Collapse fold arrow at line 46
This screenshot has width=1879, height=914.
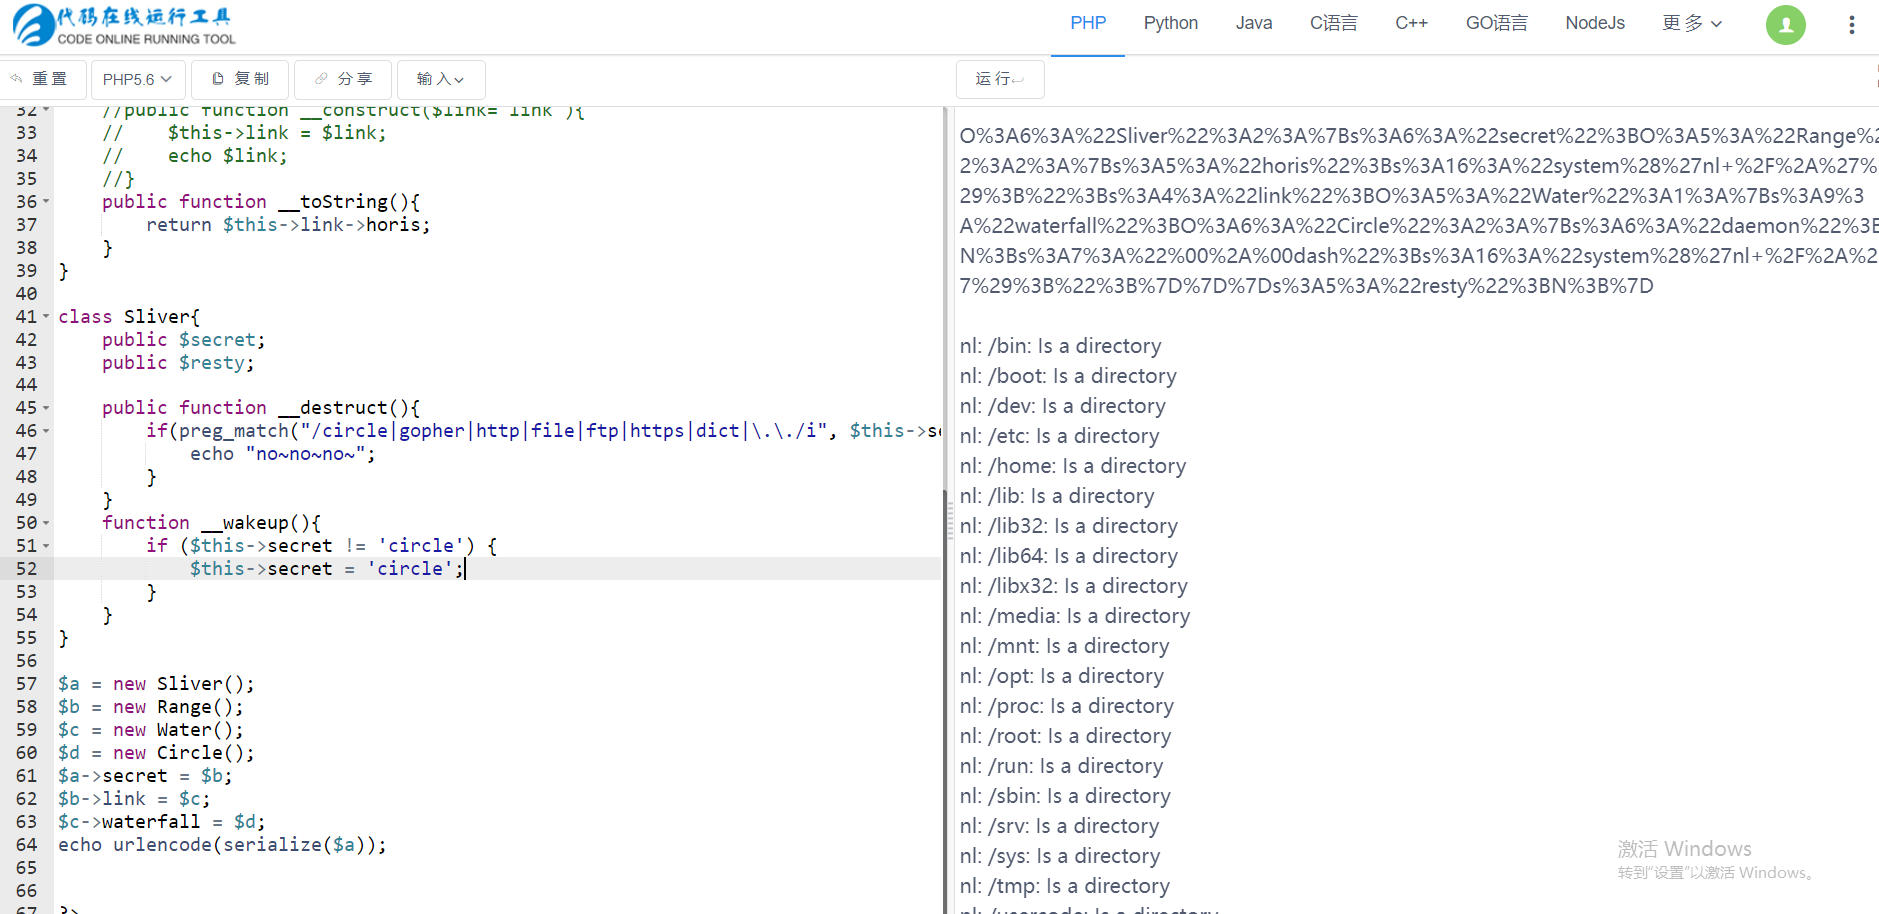(x=46, y=431)
